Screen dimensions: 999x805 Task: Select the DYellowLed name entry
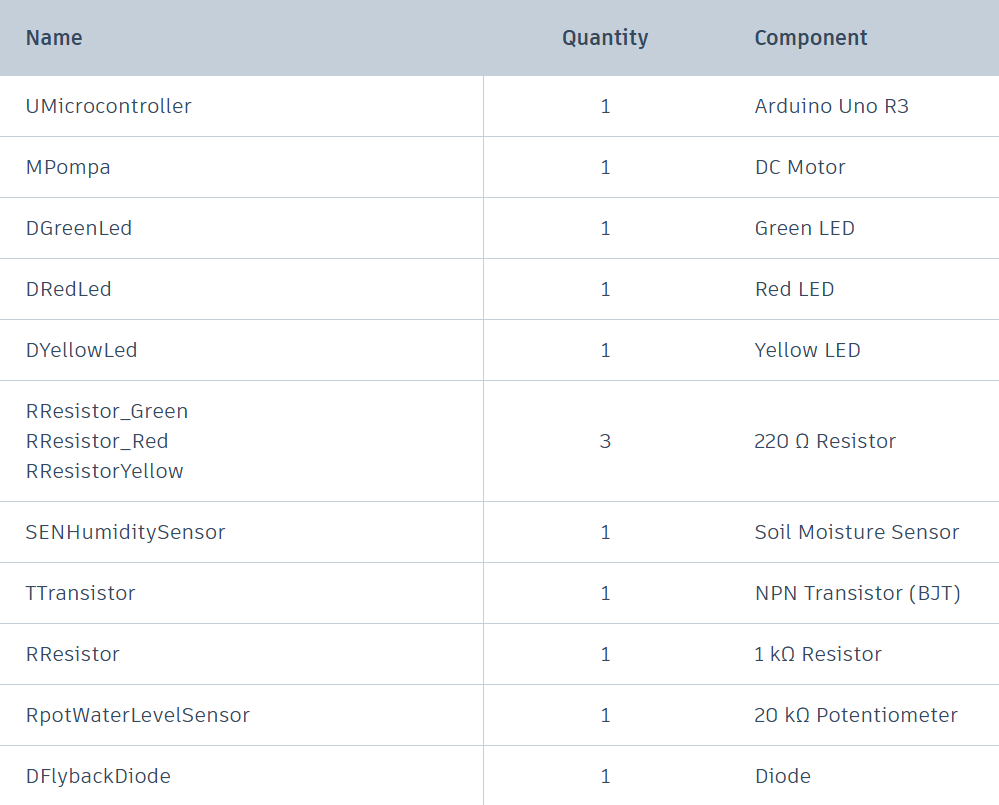(x=82, y=350)
